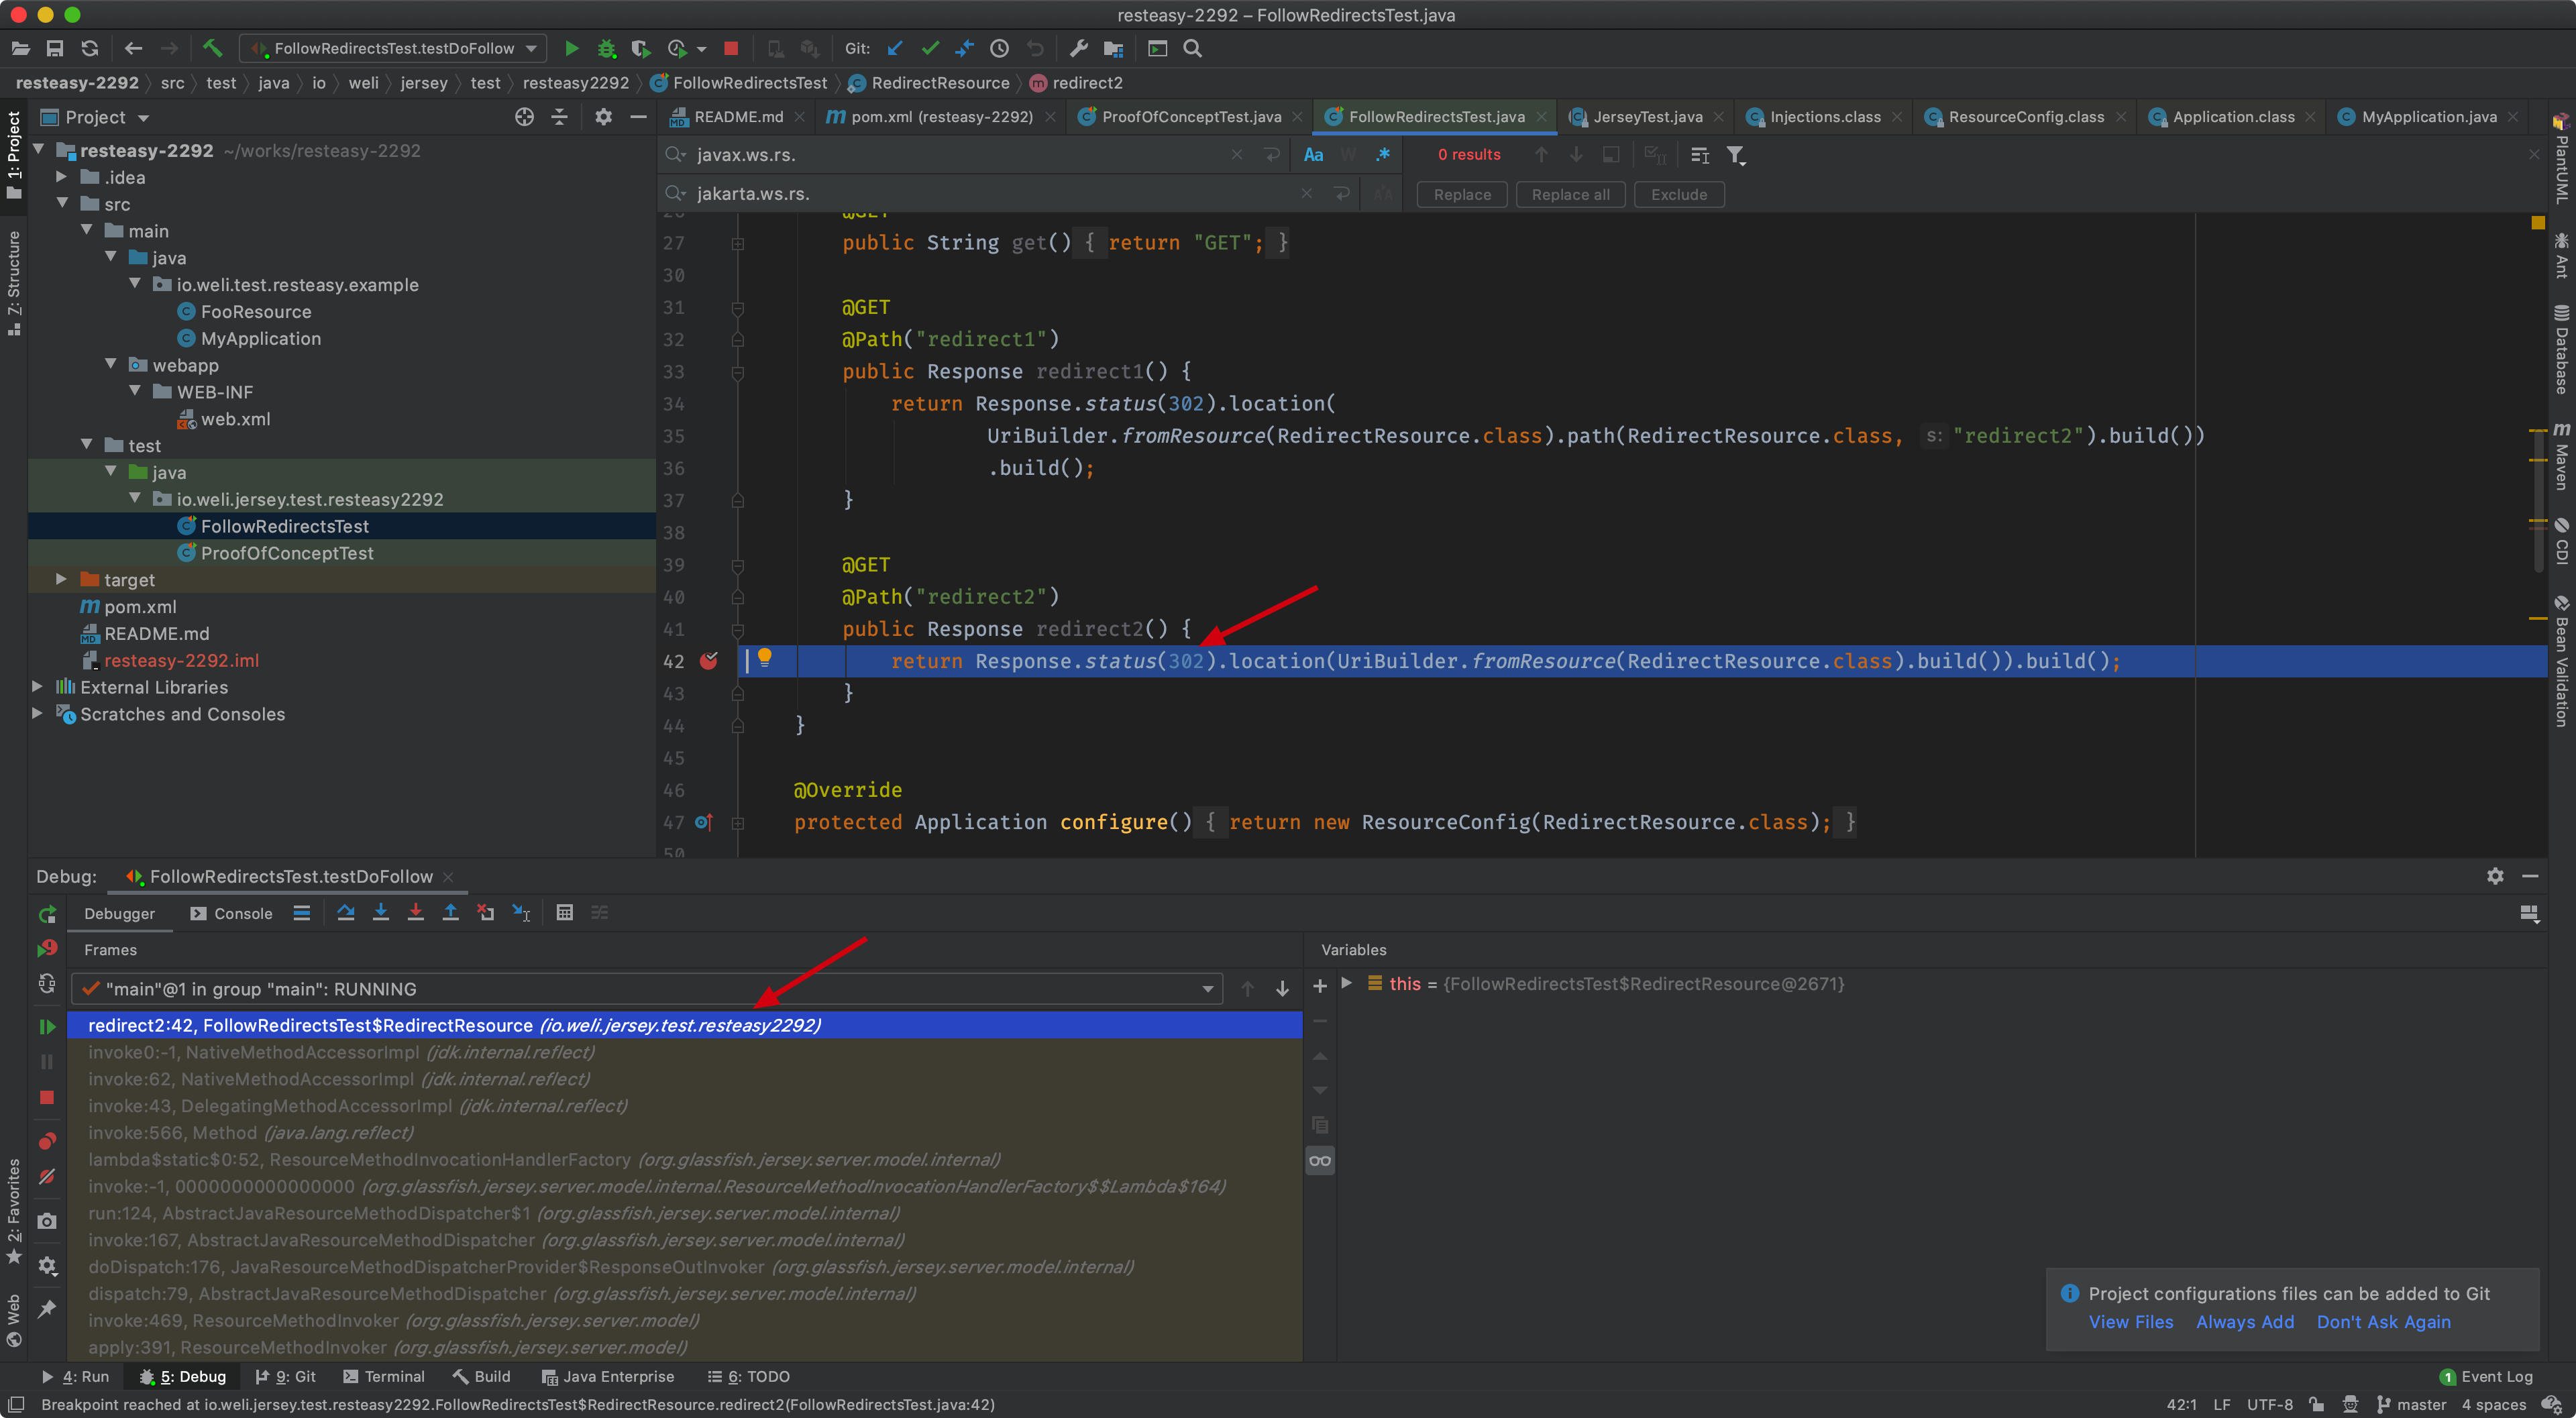Click the Git update project icon
2576x1418 pixels.
click(895, 48)
